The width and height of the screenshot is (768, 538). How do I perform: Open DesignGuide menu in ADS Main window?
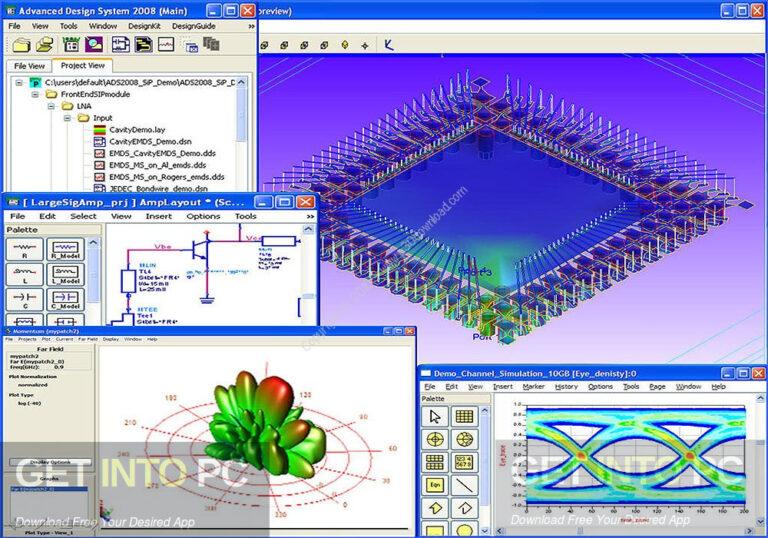click(x=193, y=26)
